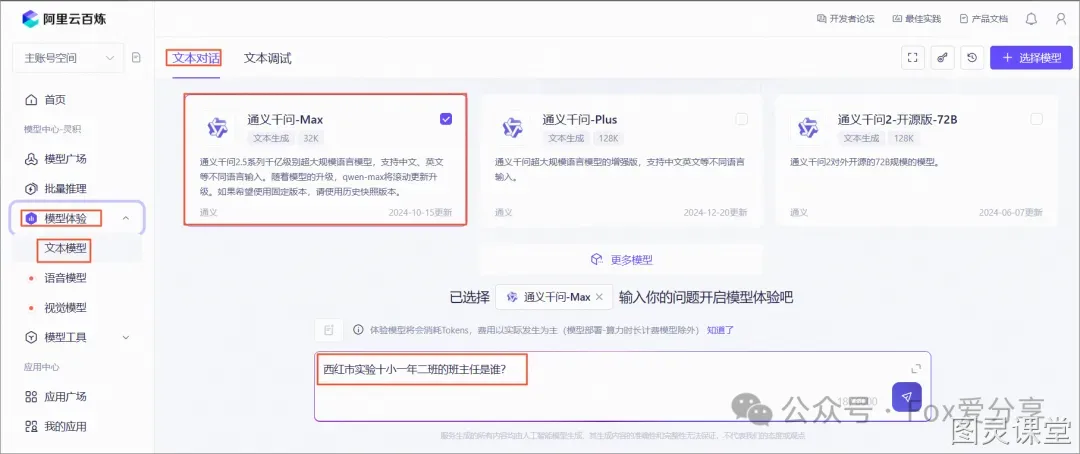Click the 我的应用 icon
Image resolution: width=1080 pixels, height=454 pixels.
coord(30,426)
